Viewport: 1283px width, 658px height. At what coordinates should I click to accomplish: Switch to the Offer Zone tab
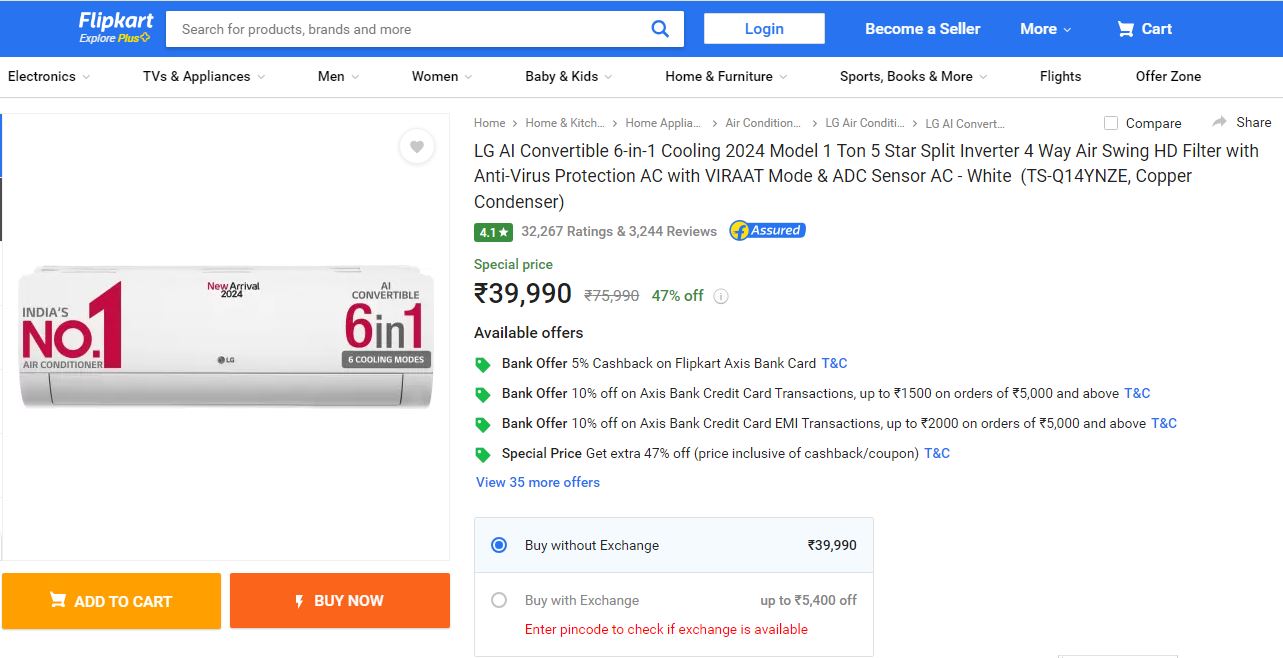tap(1167, 76)
